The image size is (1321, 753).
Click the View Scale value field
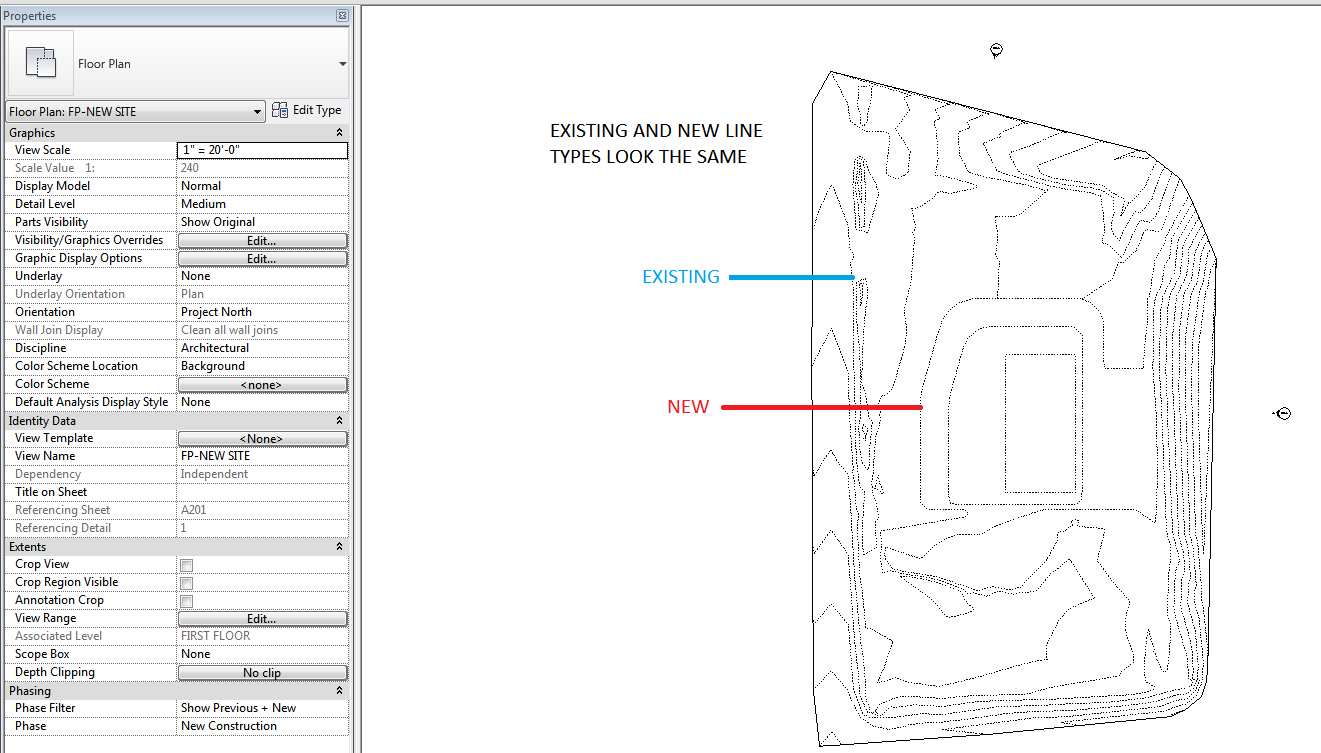[262, 150]
